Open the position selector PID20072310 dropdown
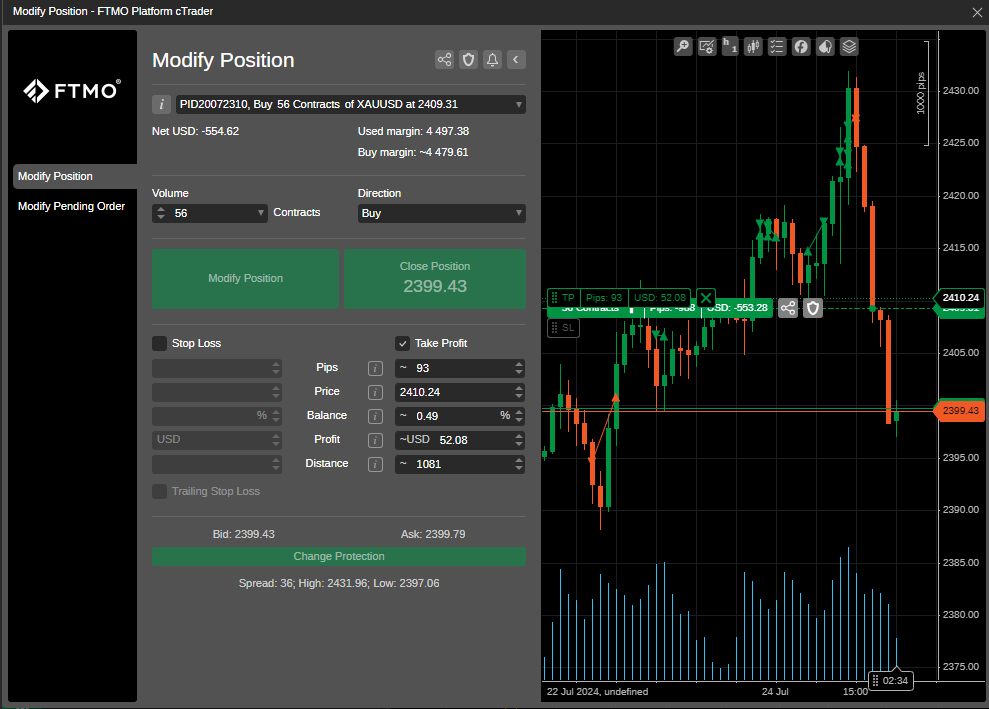989x709 pixels. [351, 105]
